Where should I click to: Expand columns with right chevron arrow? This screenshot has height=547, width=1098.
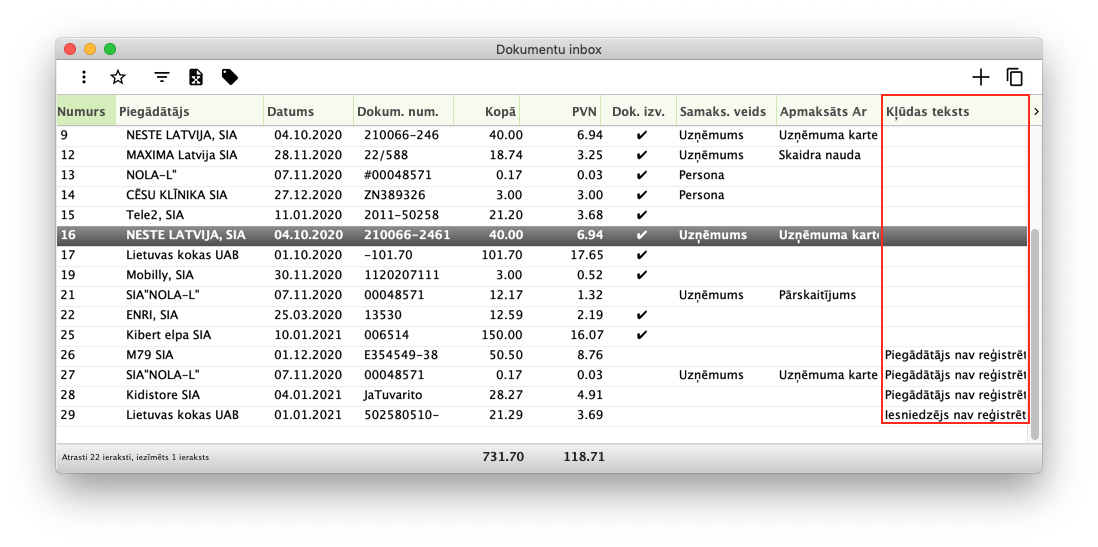[x=1036, y=111]
